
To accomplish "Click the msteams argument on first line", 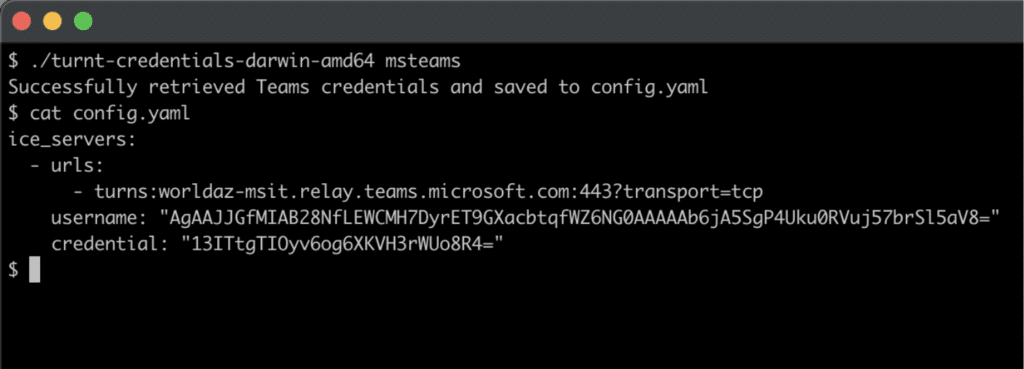I will (x=423, y=61).
